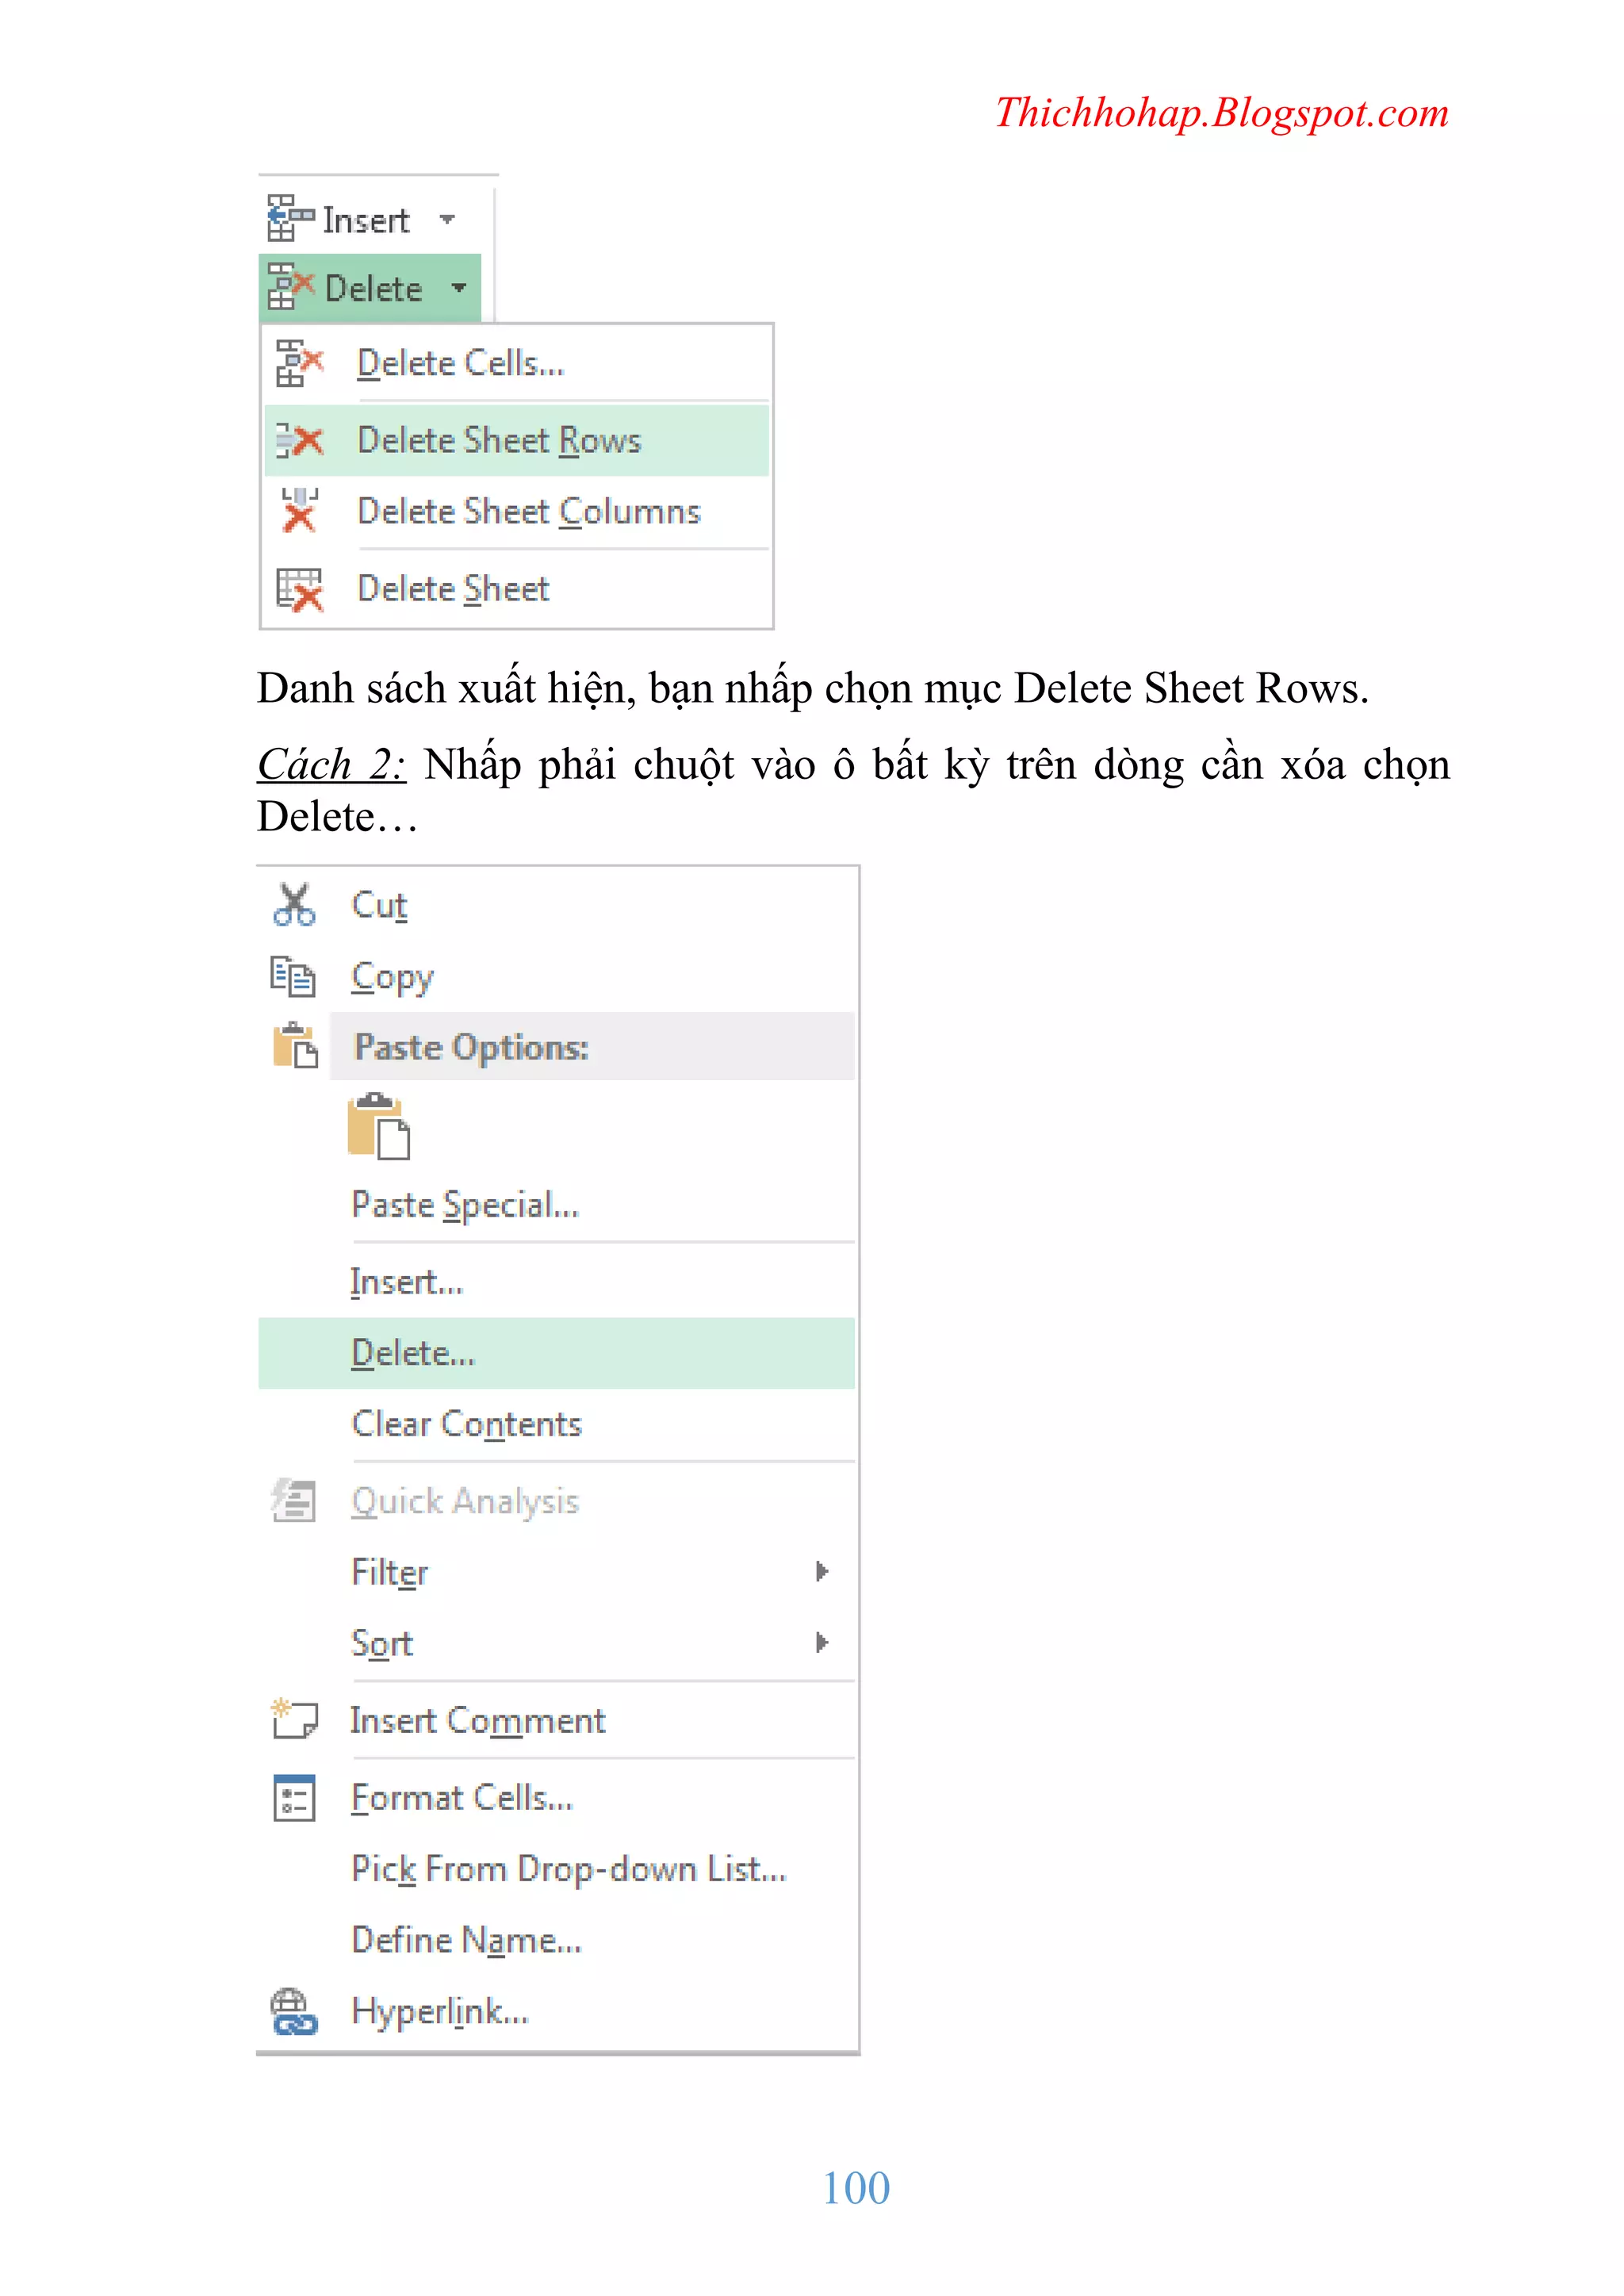Image resolution: width=1624 pixels, height=2296 pixels.
Task: Click the Delete Sheet icon
Action: (299, 589)
